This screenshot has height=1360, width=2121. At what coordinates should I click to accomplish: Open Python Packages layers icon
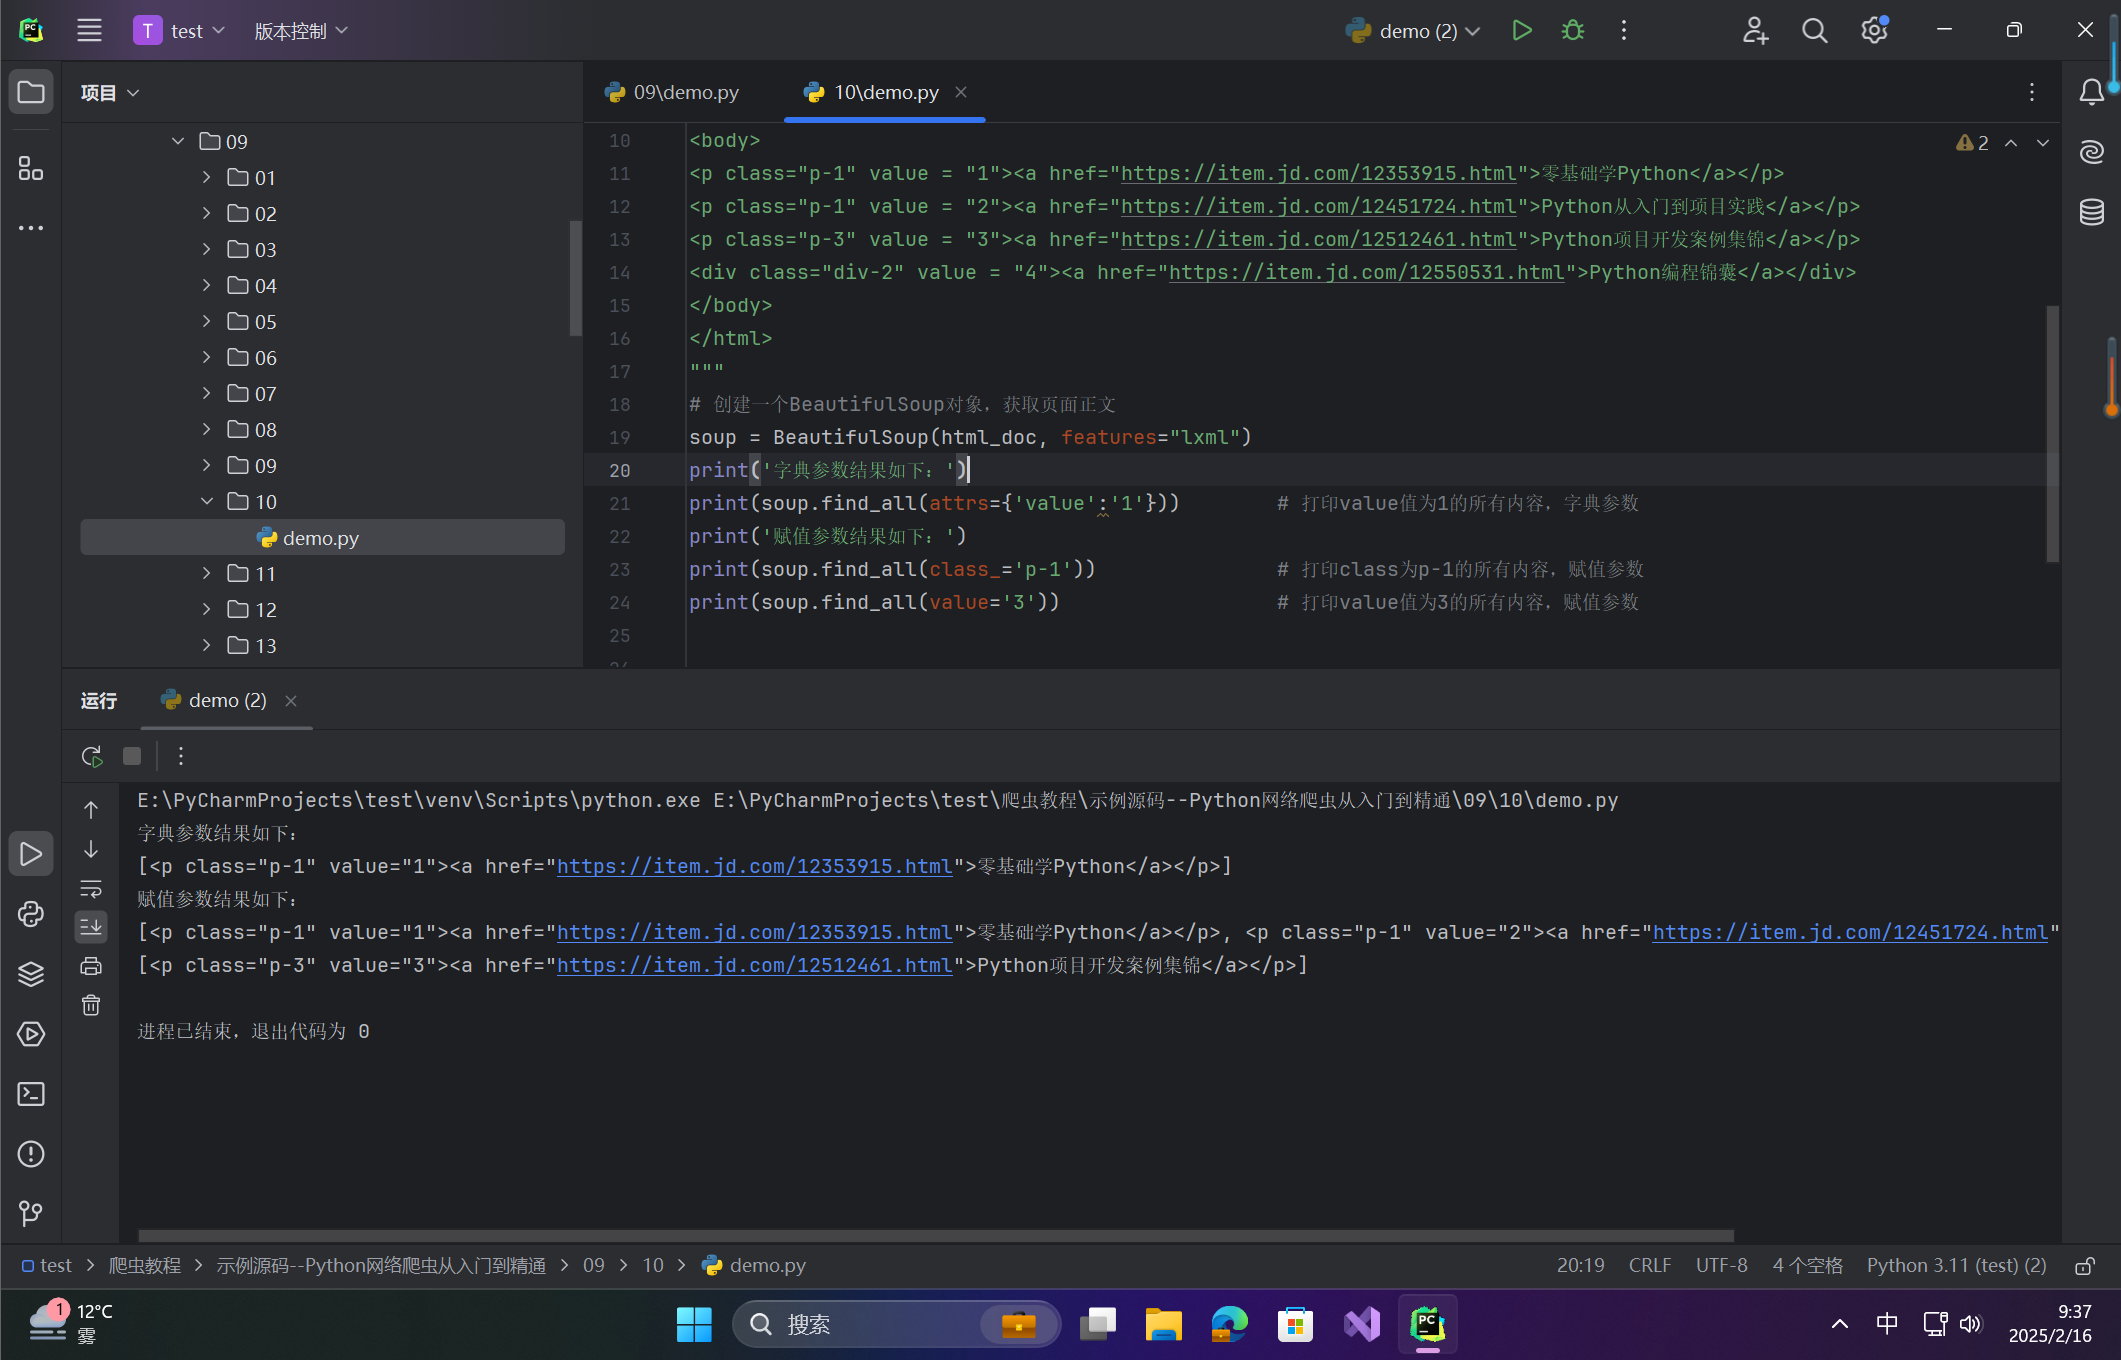tap(31, 974)
